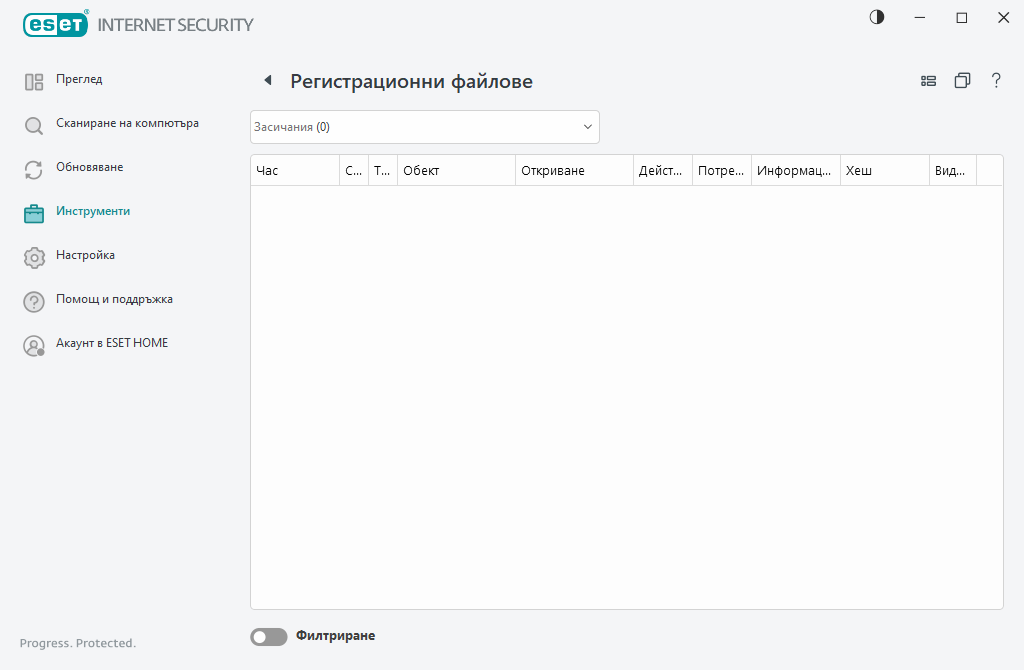Image resolution: width=1024 pixels, height=670 pixels.
Task: Select the Помощ и поддръжка menu item
Action: [x=114, y=299]
